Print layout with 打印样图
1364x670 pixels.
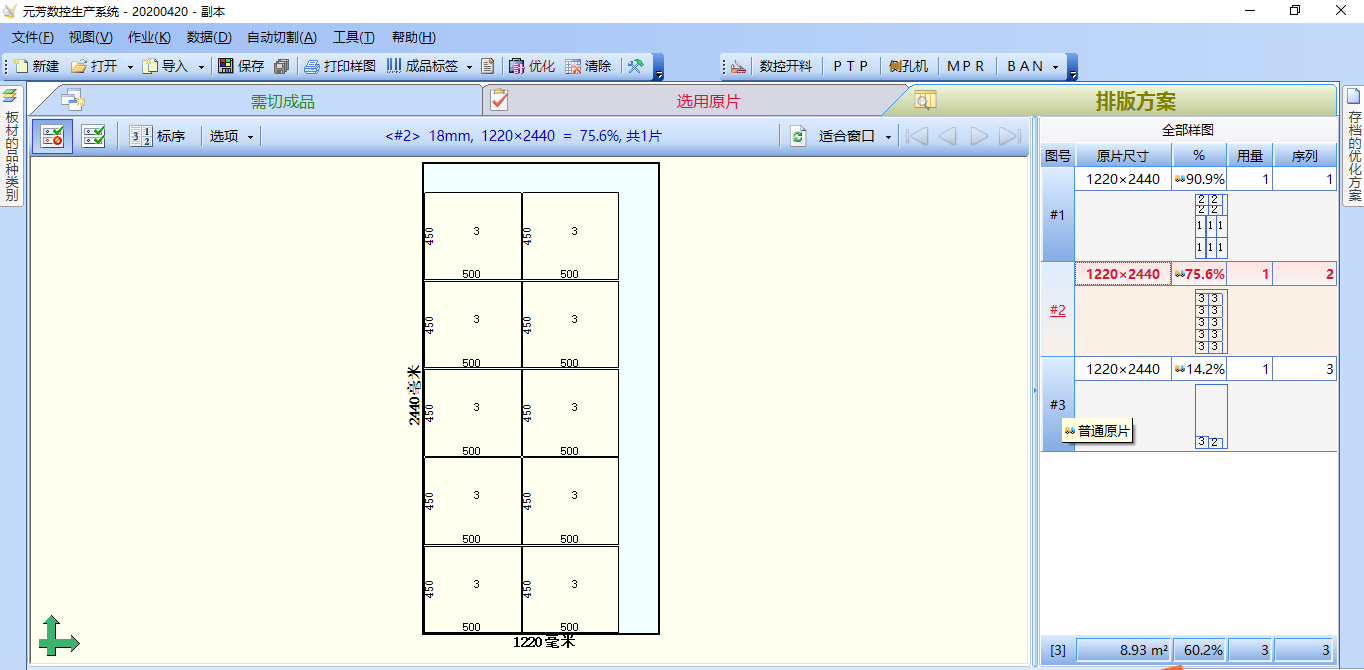tap(340, 66)
